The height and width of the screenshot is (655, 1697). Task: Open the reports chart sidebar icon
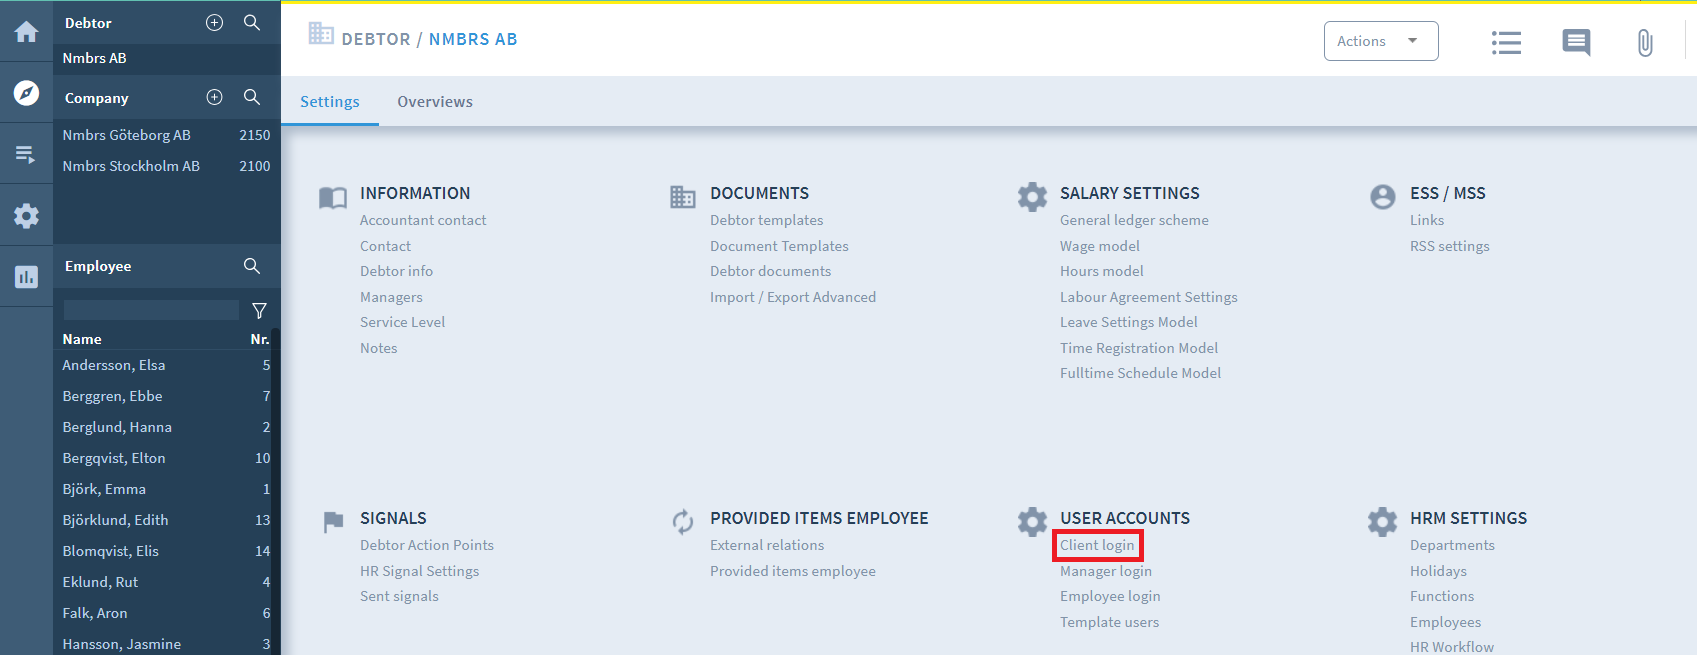pos(26,277)
